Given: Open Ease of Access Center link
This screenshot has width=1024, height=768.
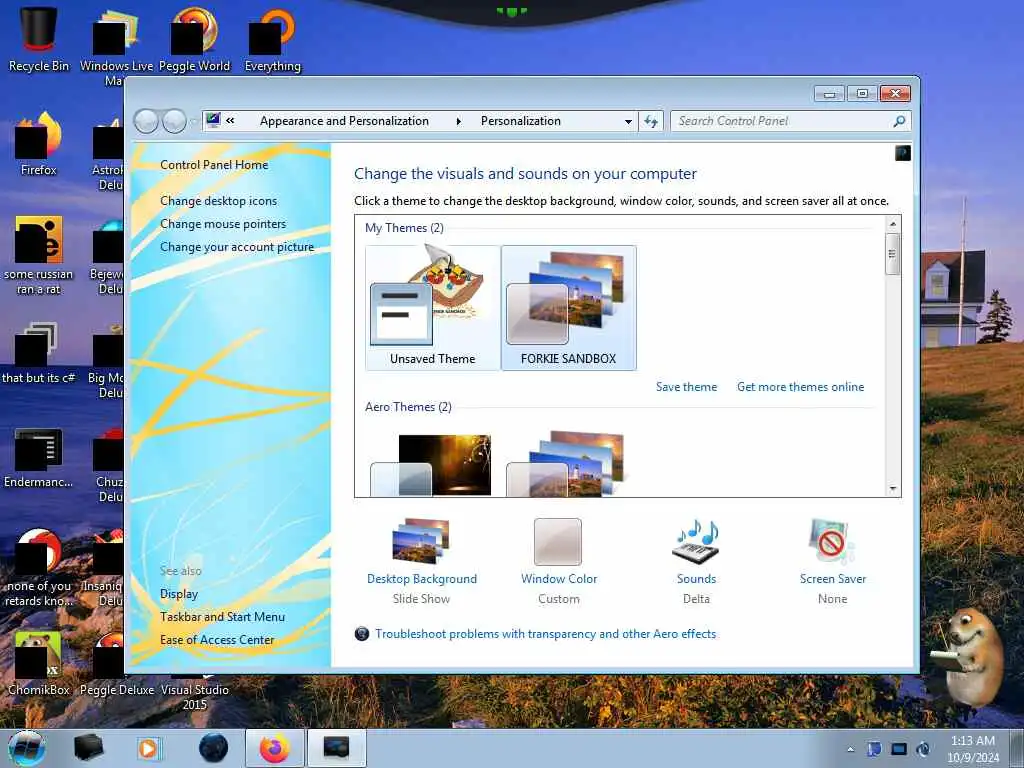Looking at the screenshot, I should (x=217, y=640).
